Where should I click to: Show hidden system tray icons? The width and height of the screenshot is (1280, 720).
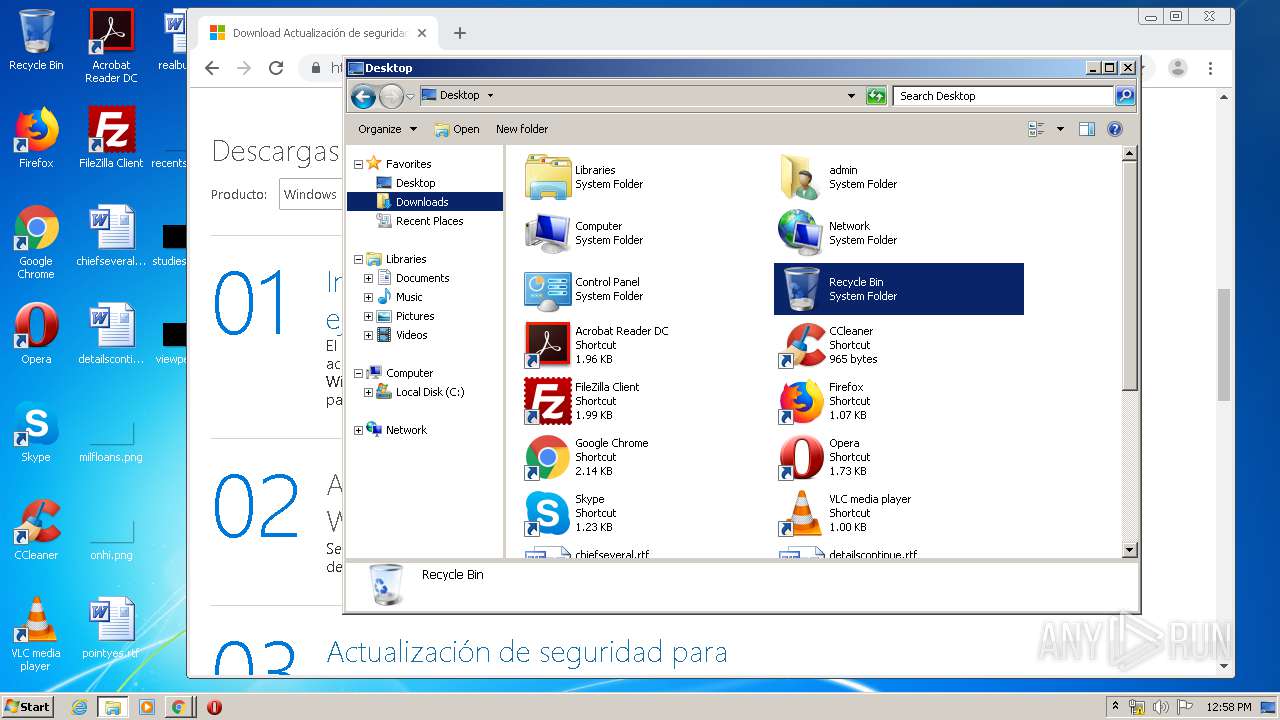coord(1115,707)
